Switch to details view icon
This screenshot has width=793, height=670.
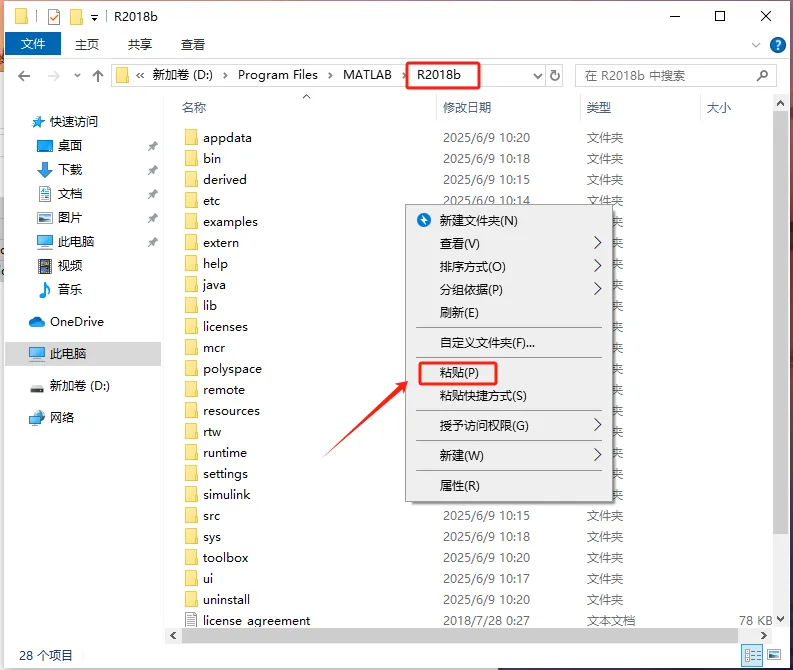click(752, 656)
